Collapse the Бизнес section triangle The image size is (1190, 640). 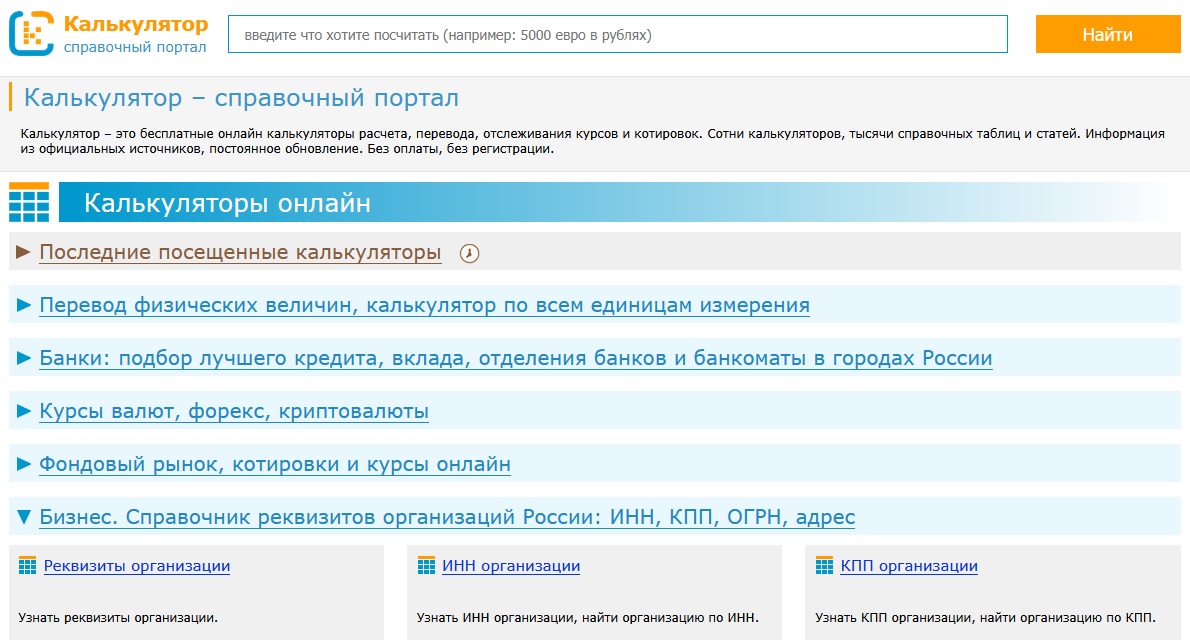24,518
